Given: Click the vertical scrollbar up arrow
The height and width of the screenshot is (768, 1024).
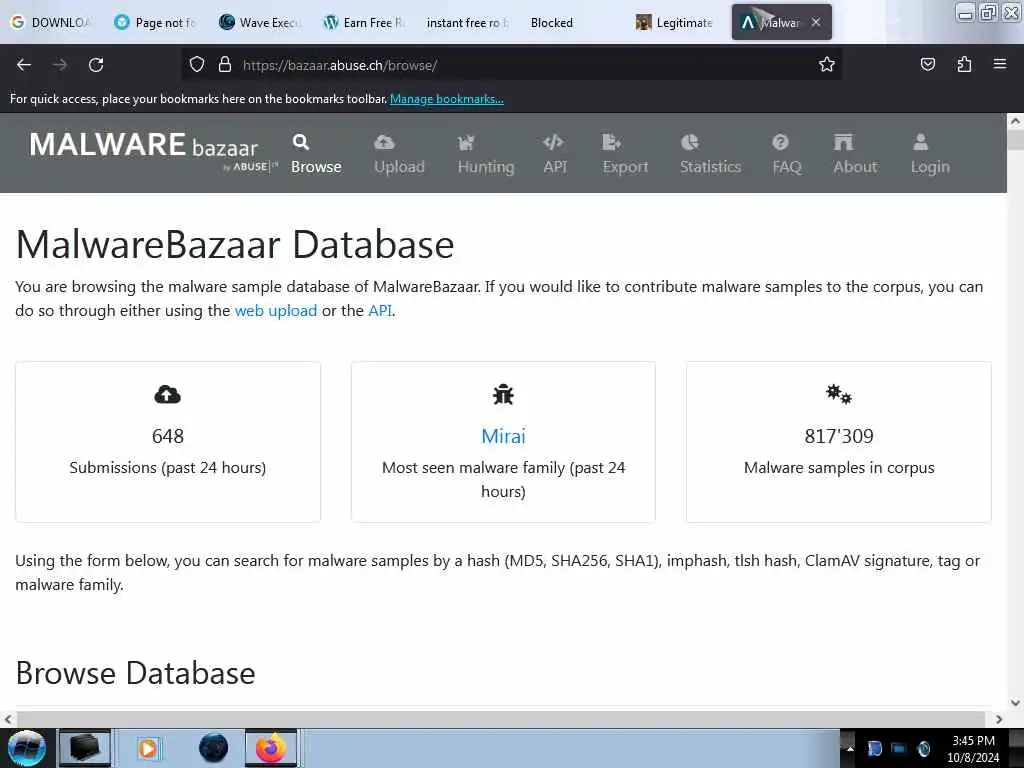Looking at the screenshot, I should (x=1015, y=121).
